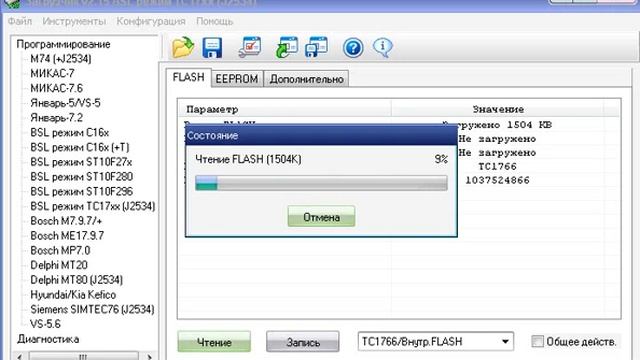Select МИКАС-7.6 in the tree
The image size is (640, 360).
click(x=57, y=88)
